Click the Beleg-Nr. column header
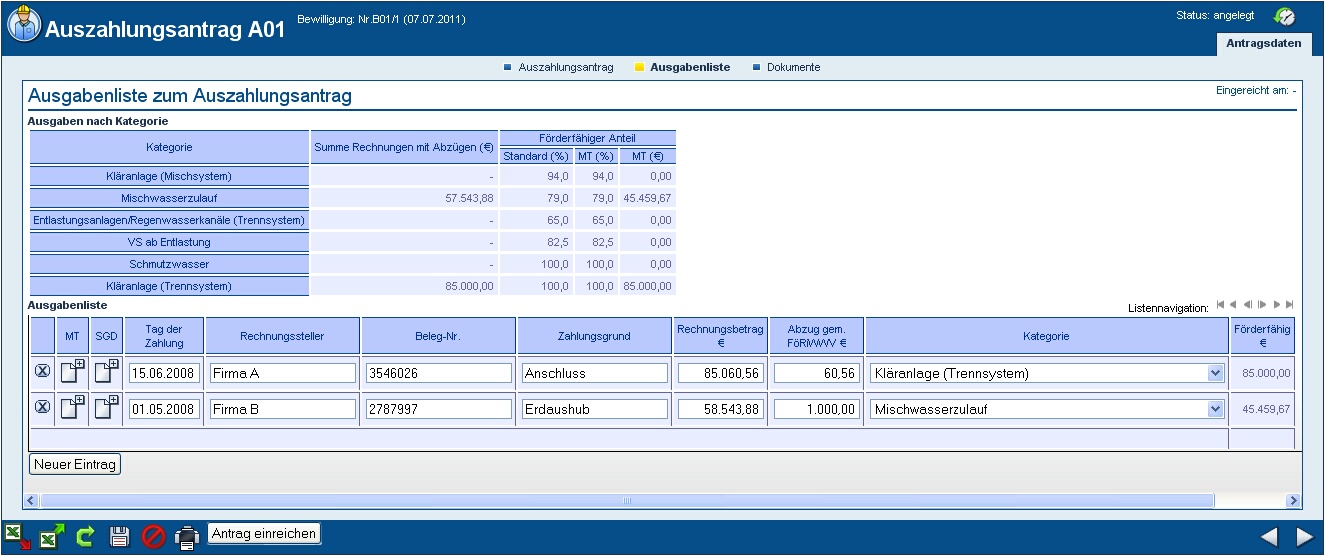 439,336
